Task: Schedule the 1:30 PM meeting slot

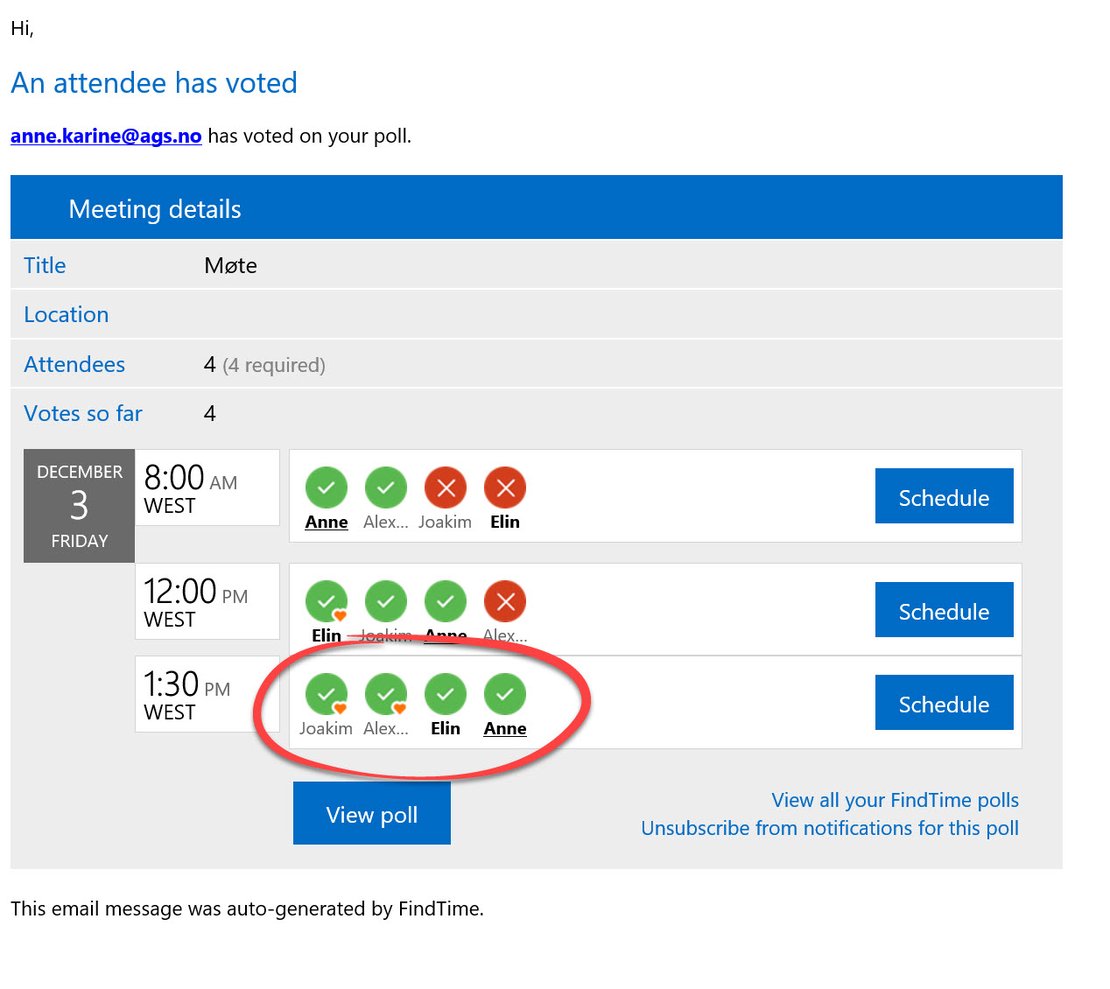Action: coord(943,703)
